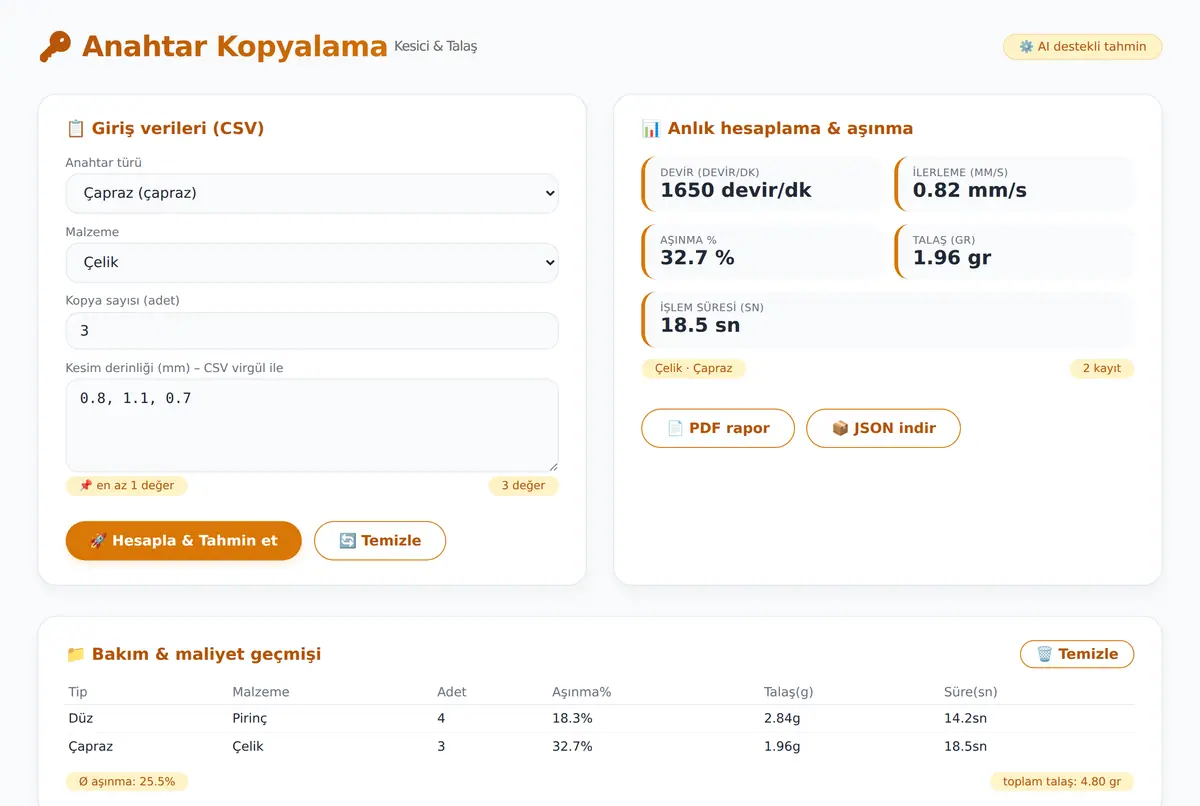Viewport: 1200px width, 806px height.
Task: Click the 'JSON indir' button
Action: click(883, 428)
